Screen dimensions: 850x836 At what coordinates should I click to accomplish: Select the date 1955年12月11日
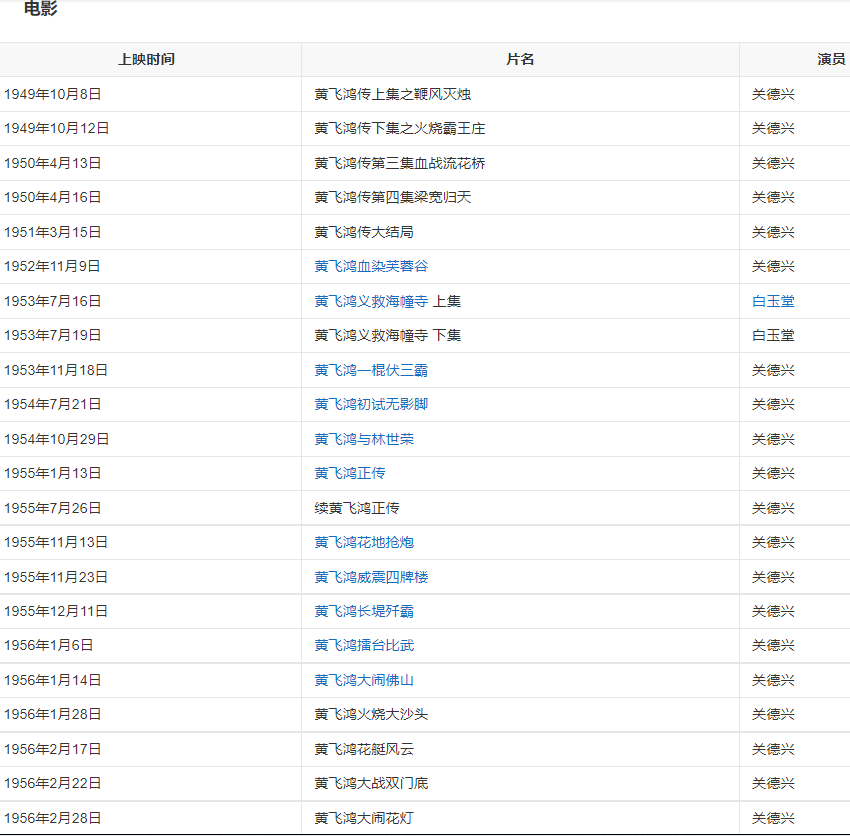pyautogui.click(x=56, y=611)
